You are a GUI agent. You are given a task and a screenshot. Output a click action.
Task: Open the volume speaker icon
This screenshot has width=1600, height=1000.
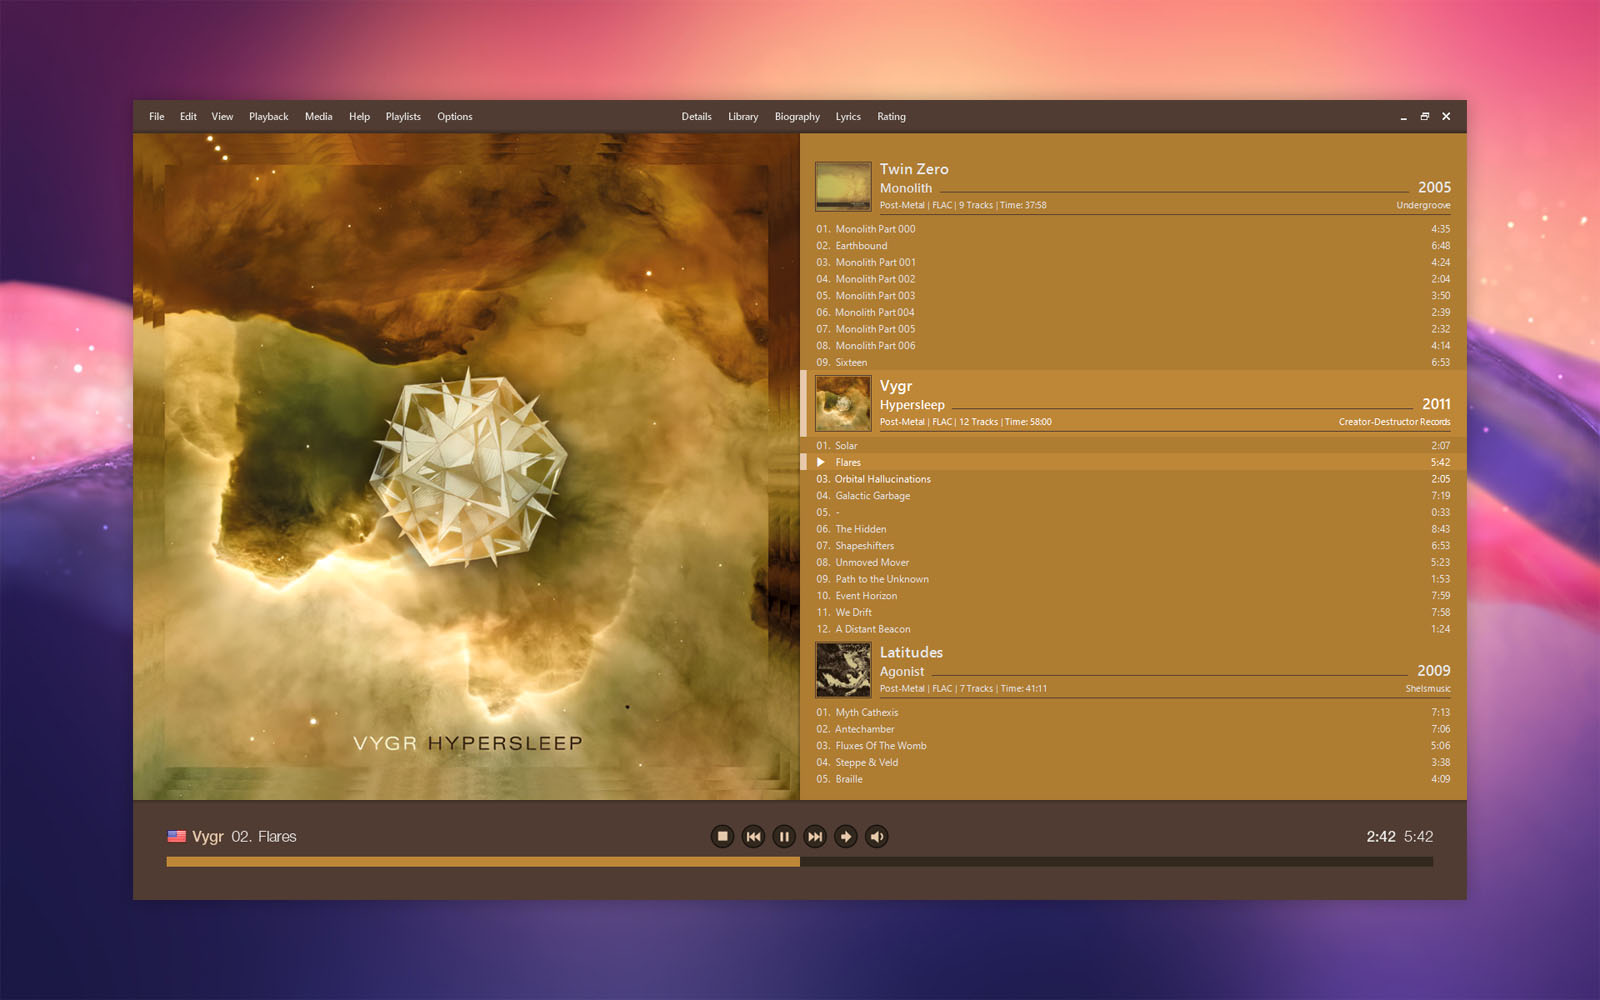click(x=877, y=836)
